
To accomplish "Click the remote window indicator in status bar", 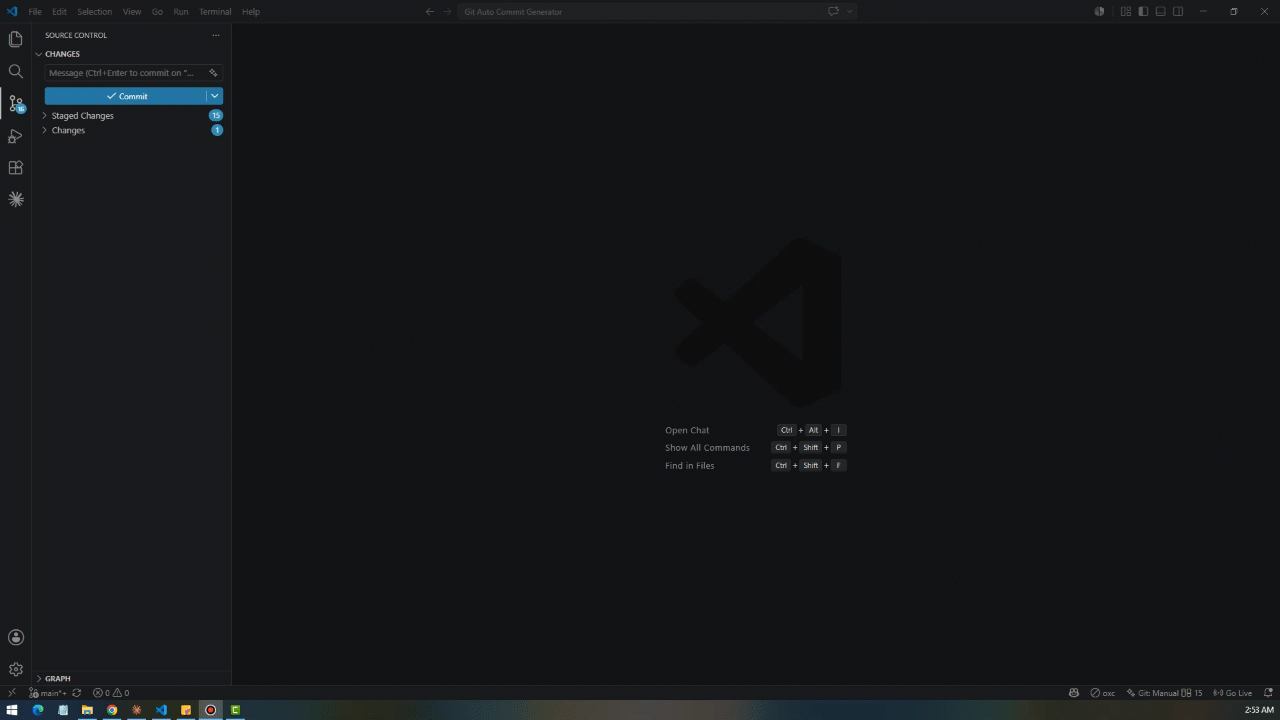I will pyautogui.click(x=11, y=693).
